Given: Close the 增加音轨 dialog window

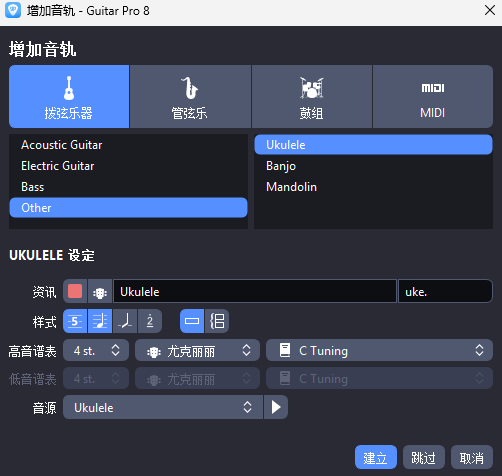Looking at the screenshot, I should click(x=490, y=10).
